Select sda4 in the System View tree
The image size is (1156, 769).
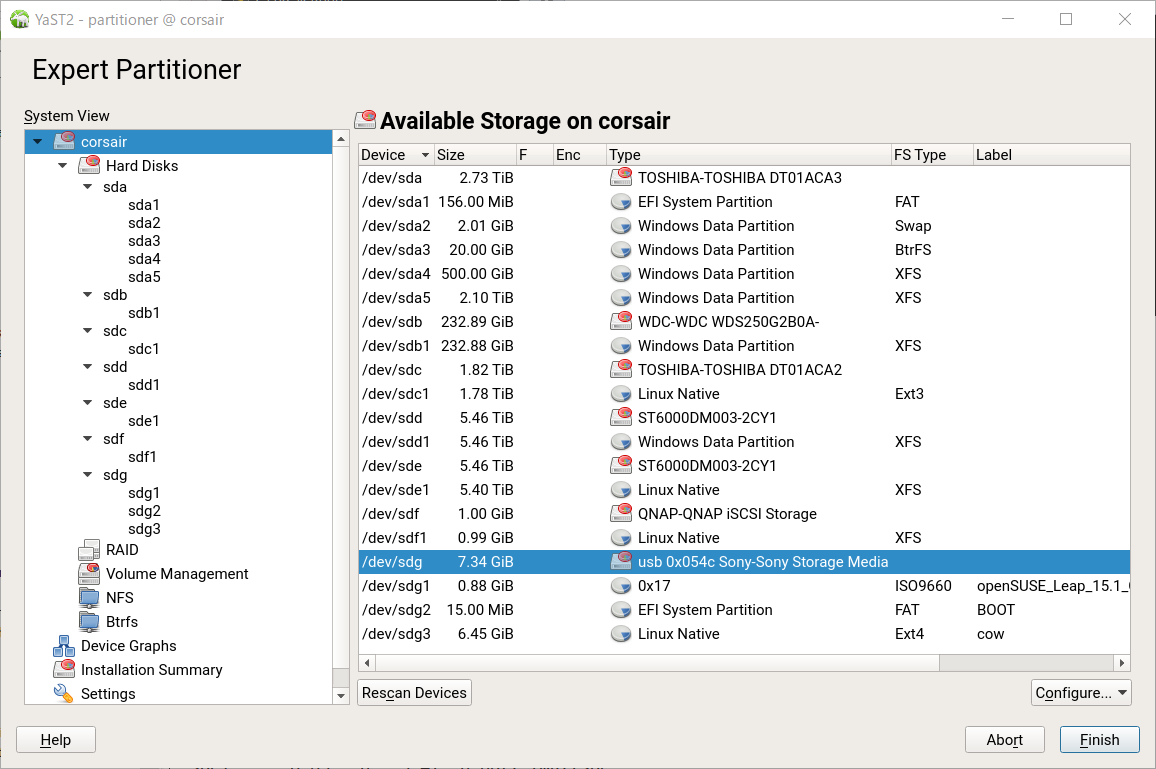[144, 259]
